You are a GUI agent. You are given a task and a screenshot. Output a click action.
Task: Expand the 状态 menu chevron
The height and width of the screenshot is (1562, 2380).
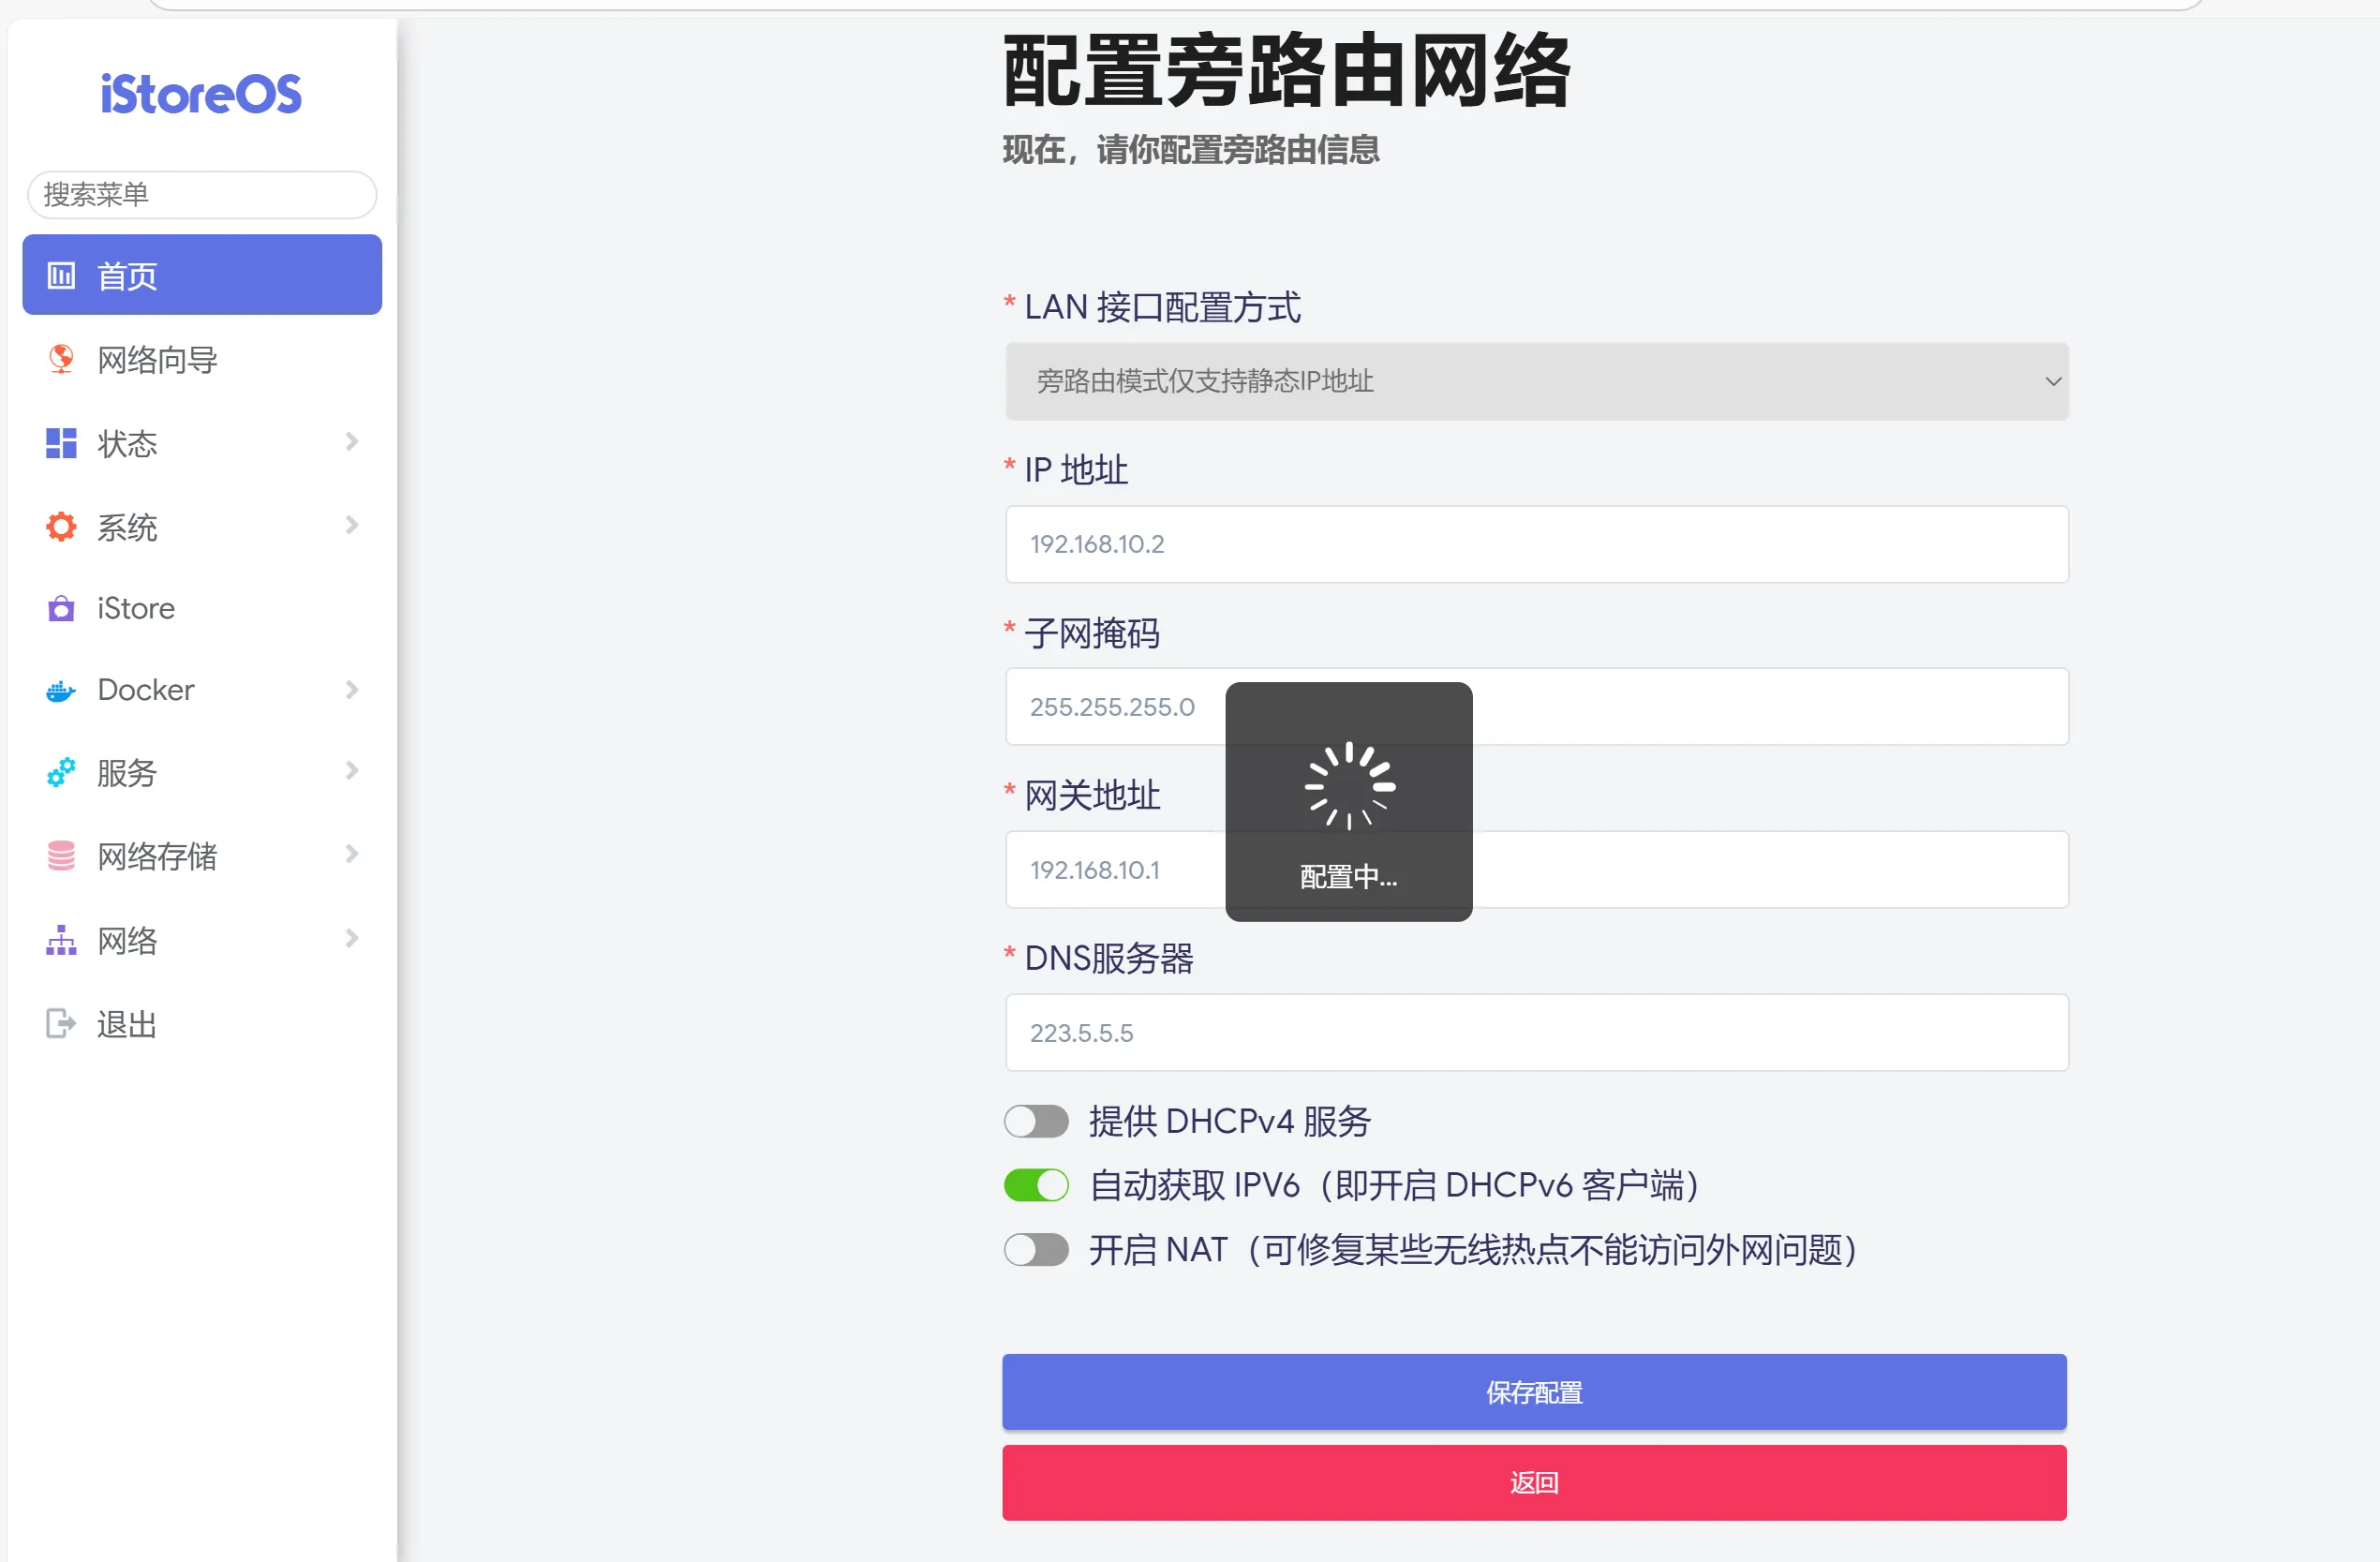pos(351,442)
